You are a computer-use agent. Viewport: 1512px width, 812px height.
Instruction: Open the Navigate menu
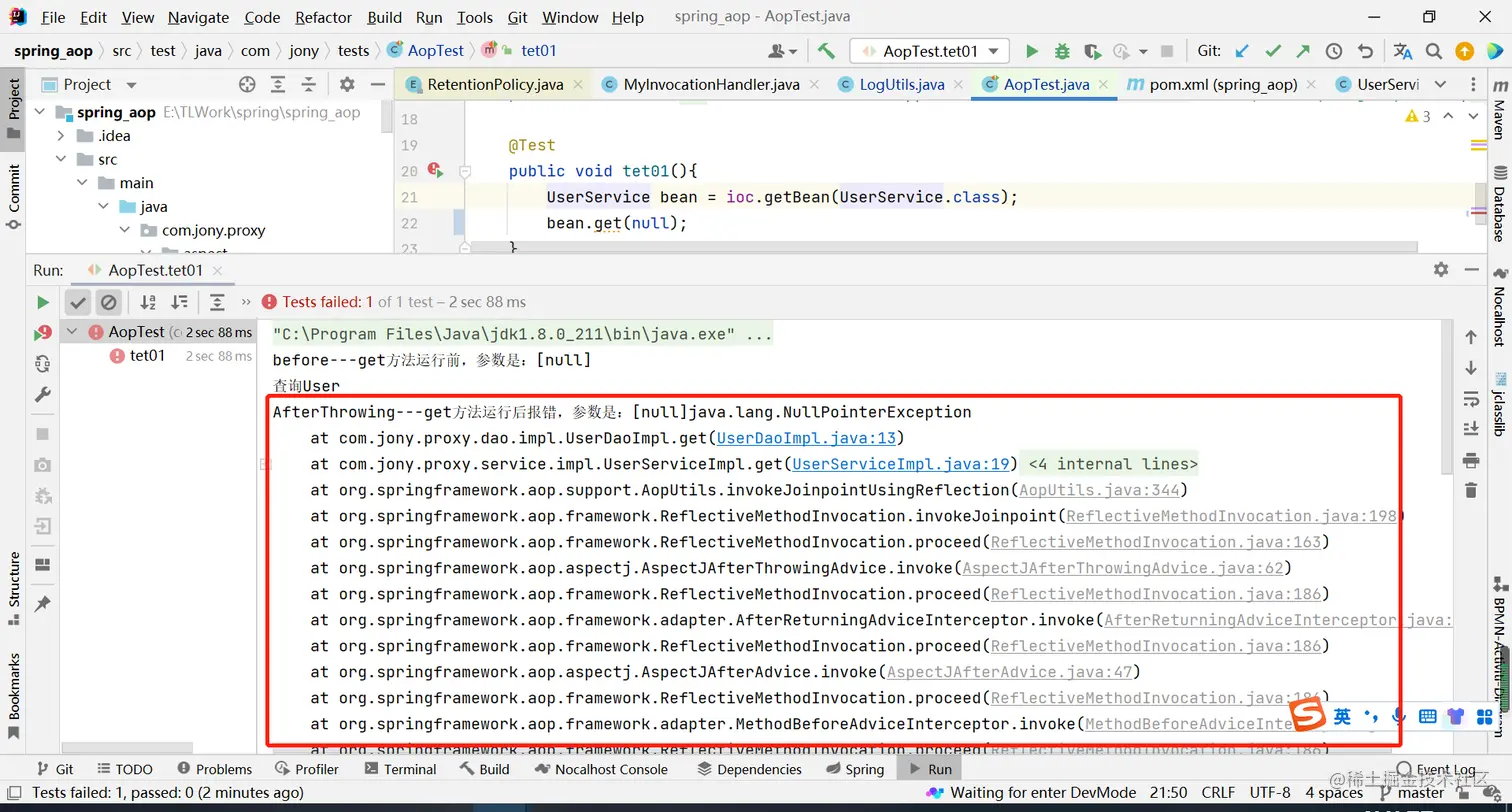point(198,17)
